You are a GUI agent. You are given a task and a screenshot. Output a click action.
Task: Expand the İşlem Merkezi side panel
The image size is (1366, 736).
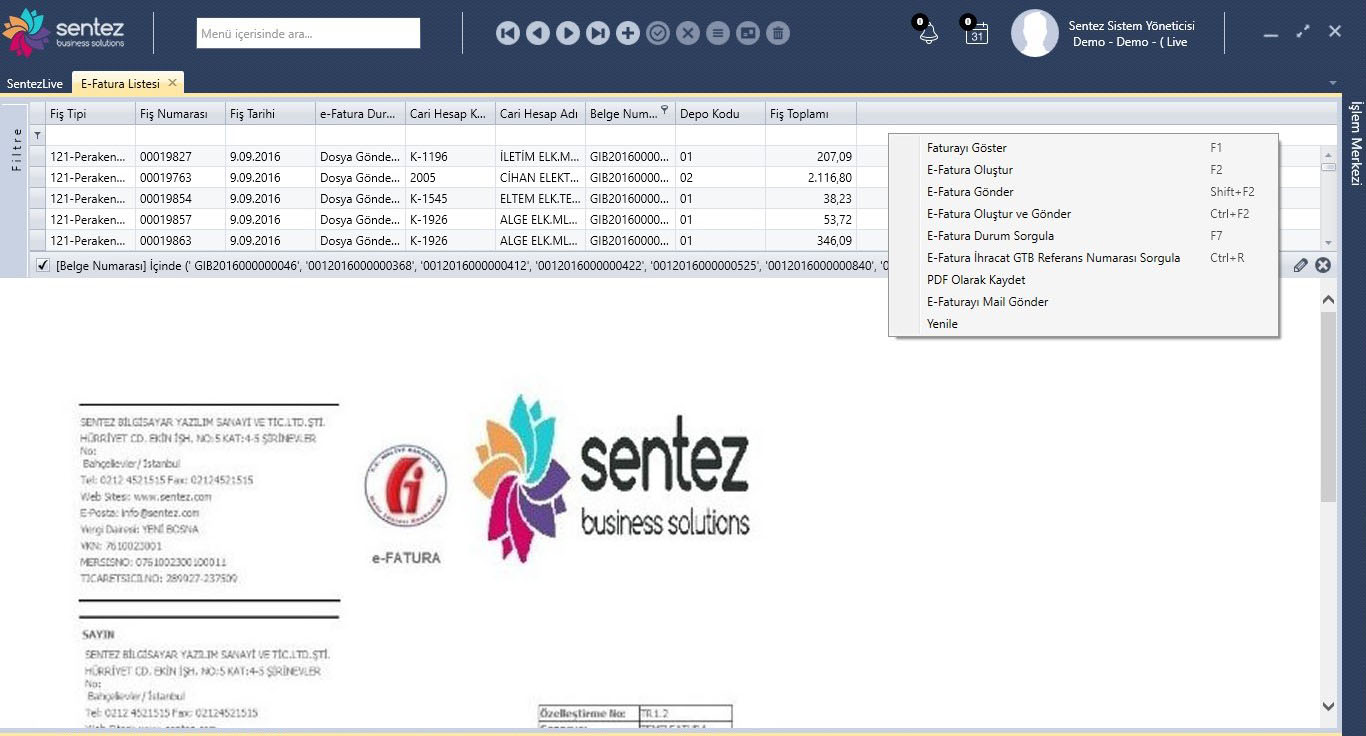(x=1356, y=143)
